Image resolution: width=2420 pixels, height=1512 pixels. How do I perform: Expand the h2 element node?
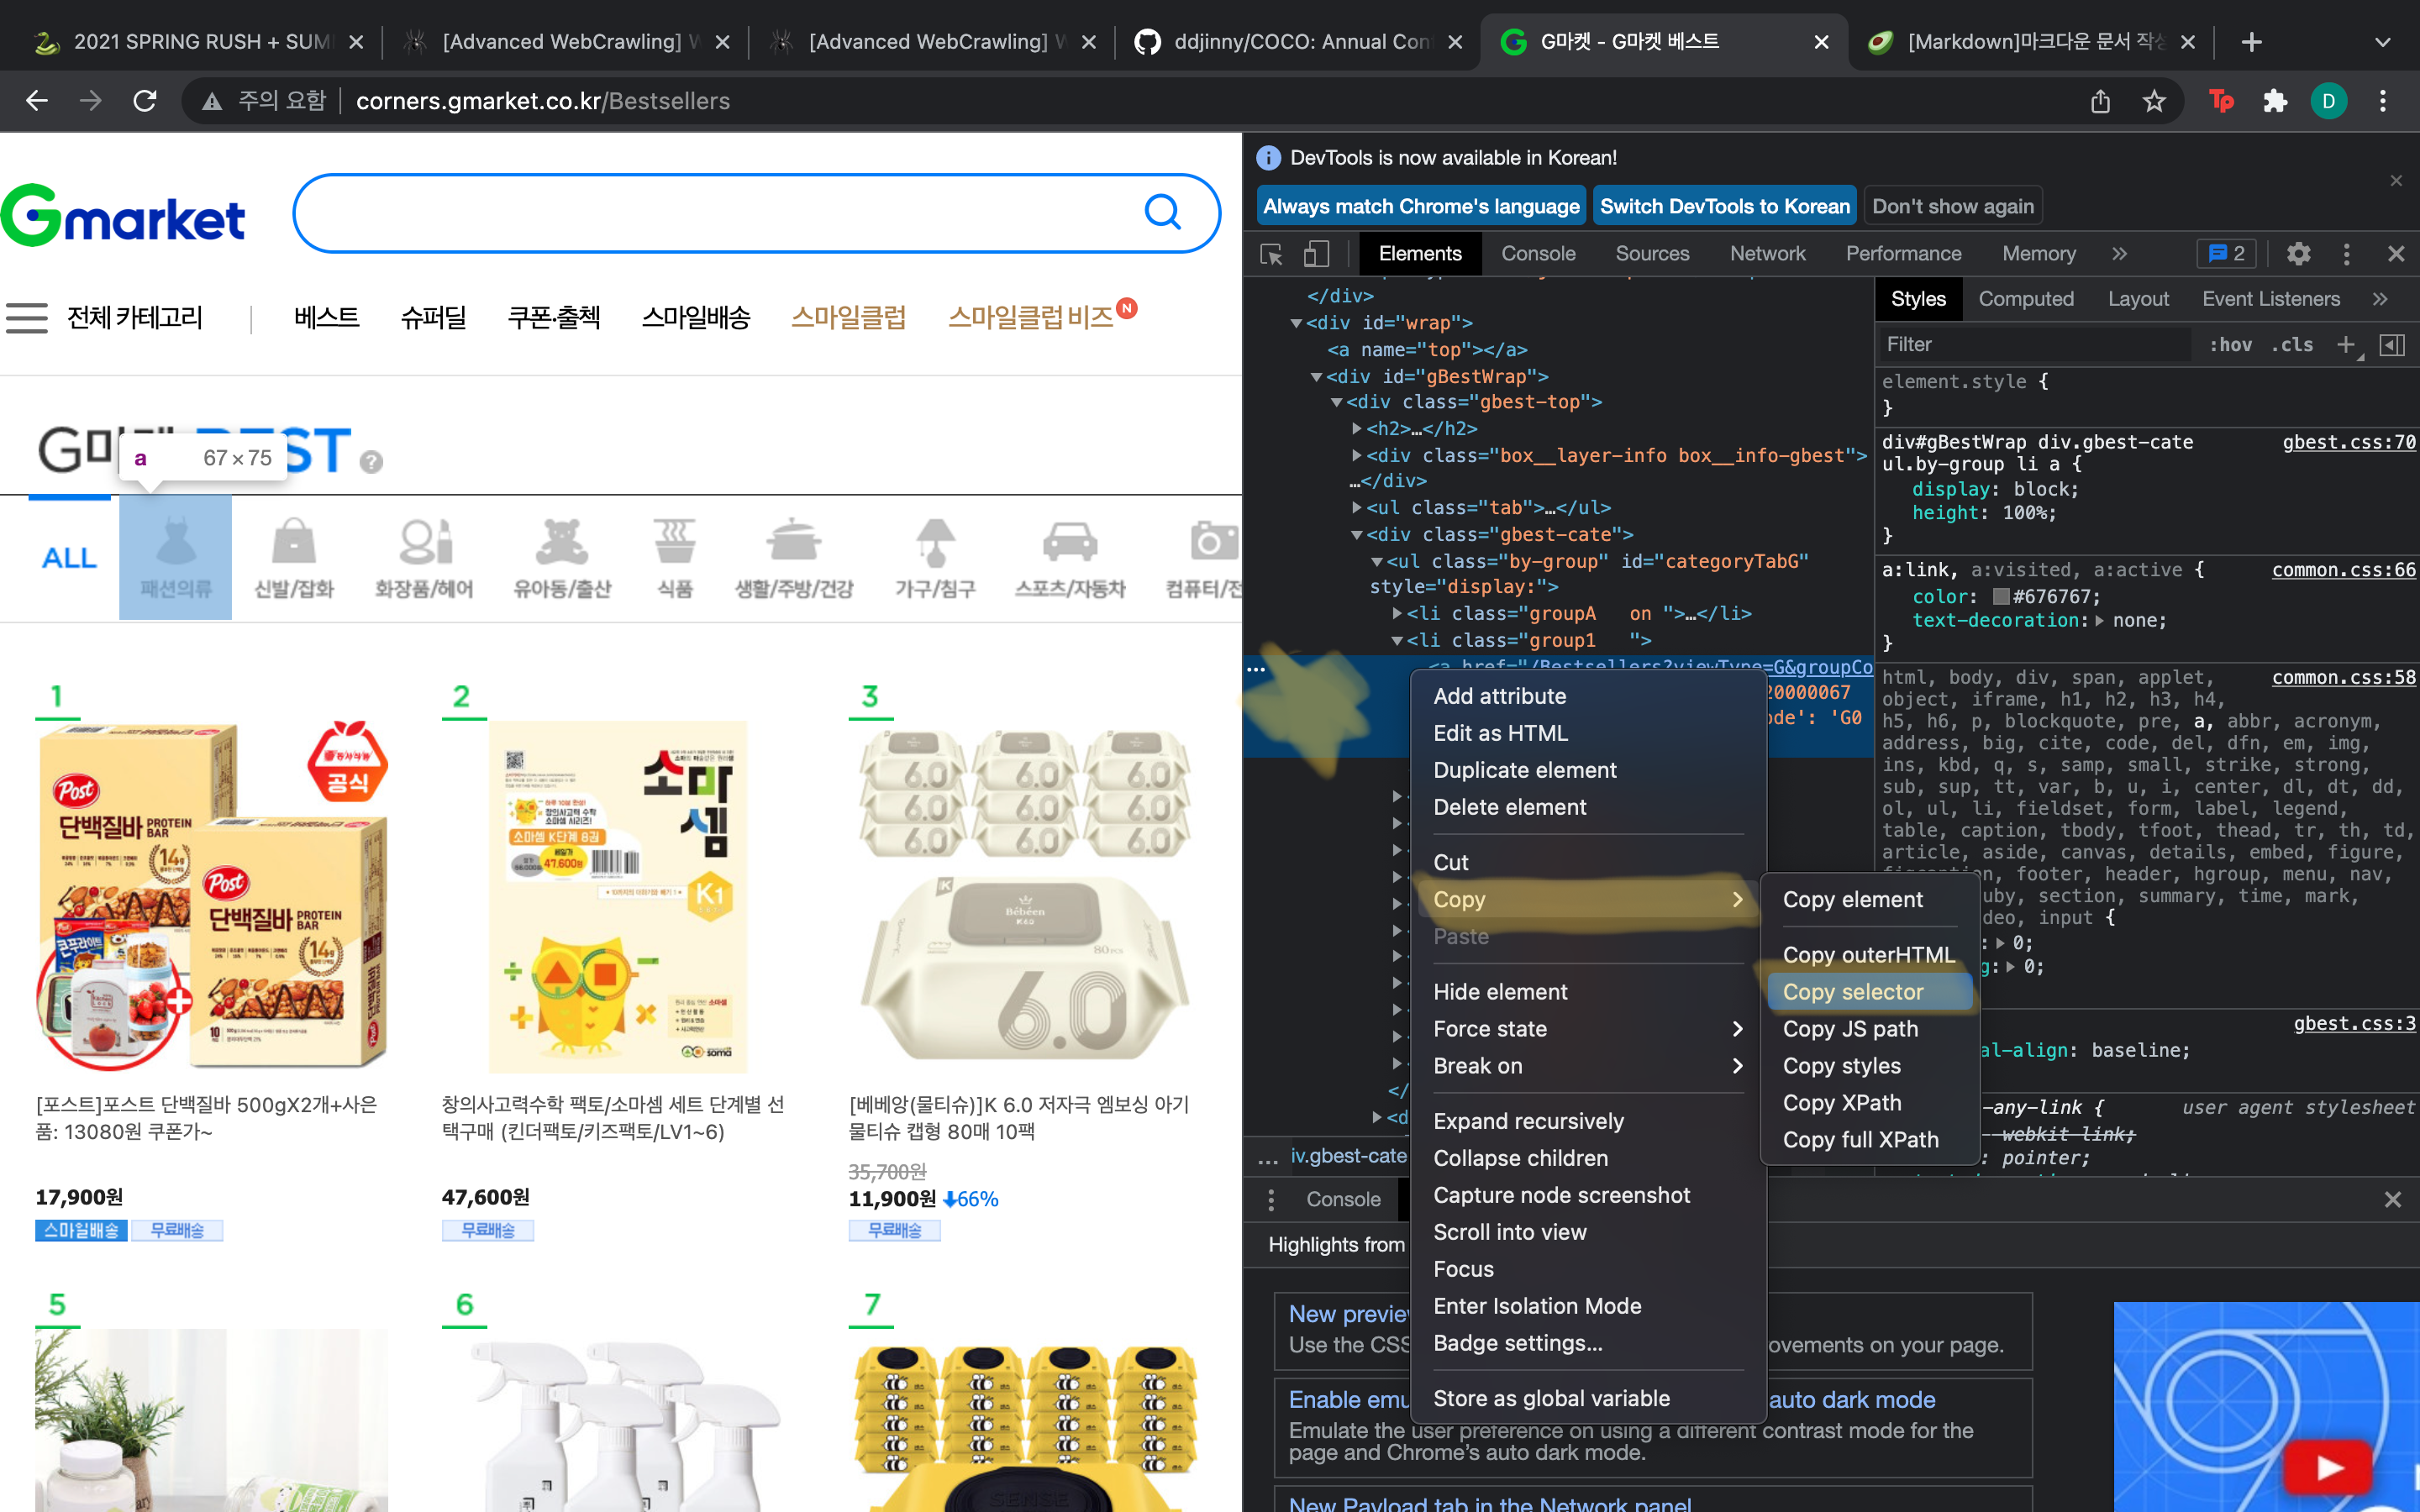pyautogui.click(x=1357, y=429)
